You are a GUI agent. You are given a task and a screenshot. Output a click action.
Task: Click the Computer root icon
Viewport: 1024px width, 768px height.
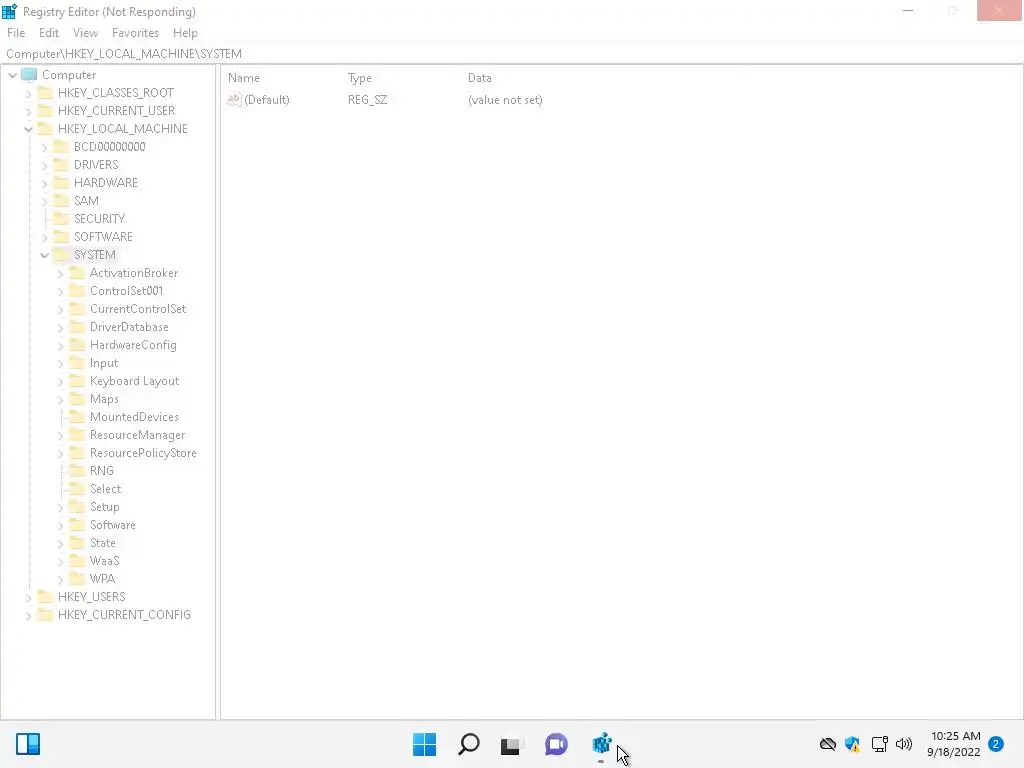pos(29,74)
